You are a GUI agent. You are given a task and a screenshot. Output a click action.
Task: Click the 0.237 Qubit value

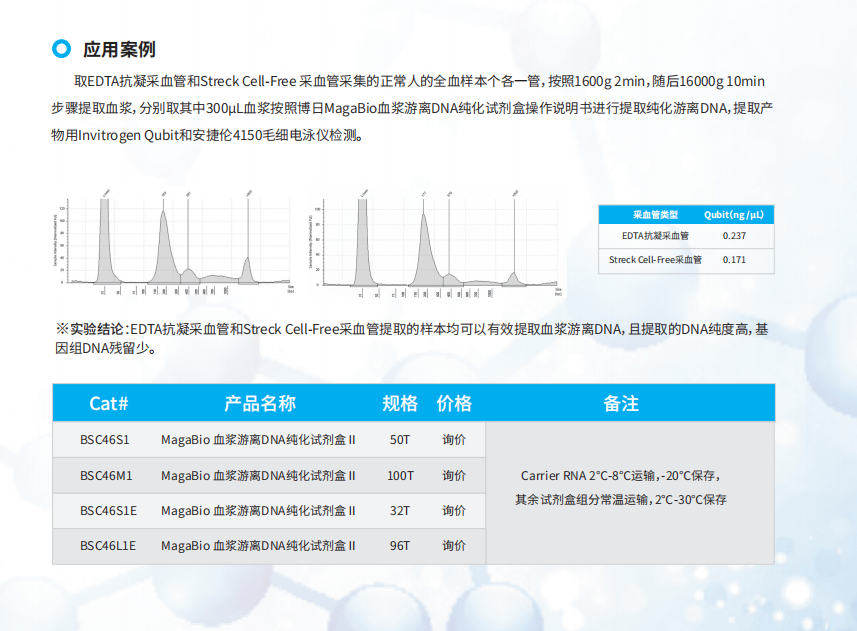click(x=734, y=236)
